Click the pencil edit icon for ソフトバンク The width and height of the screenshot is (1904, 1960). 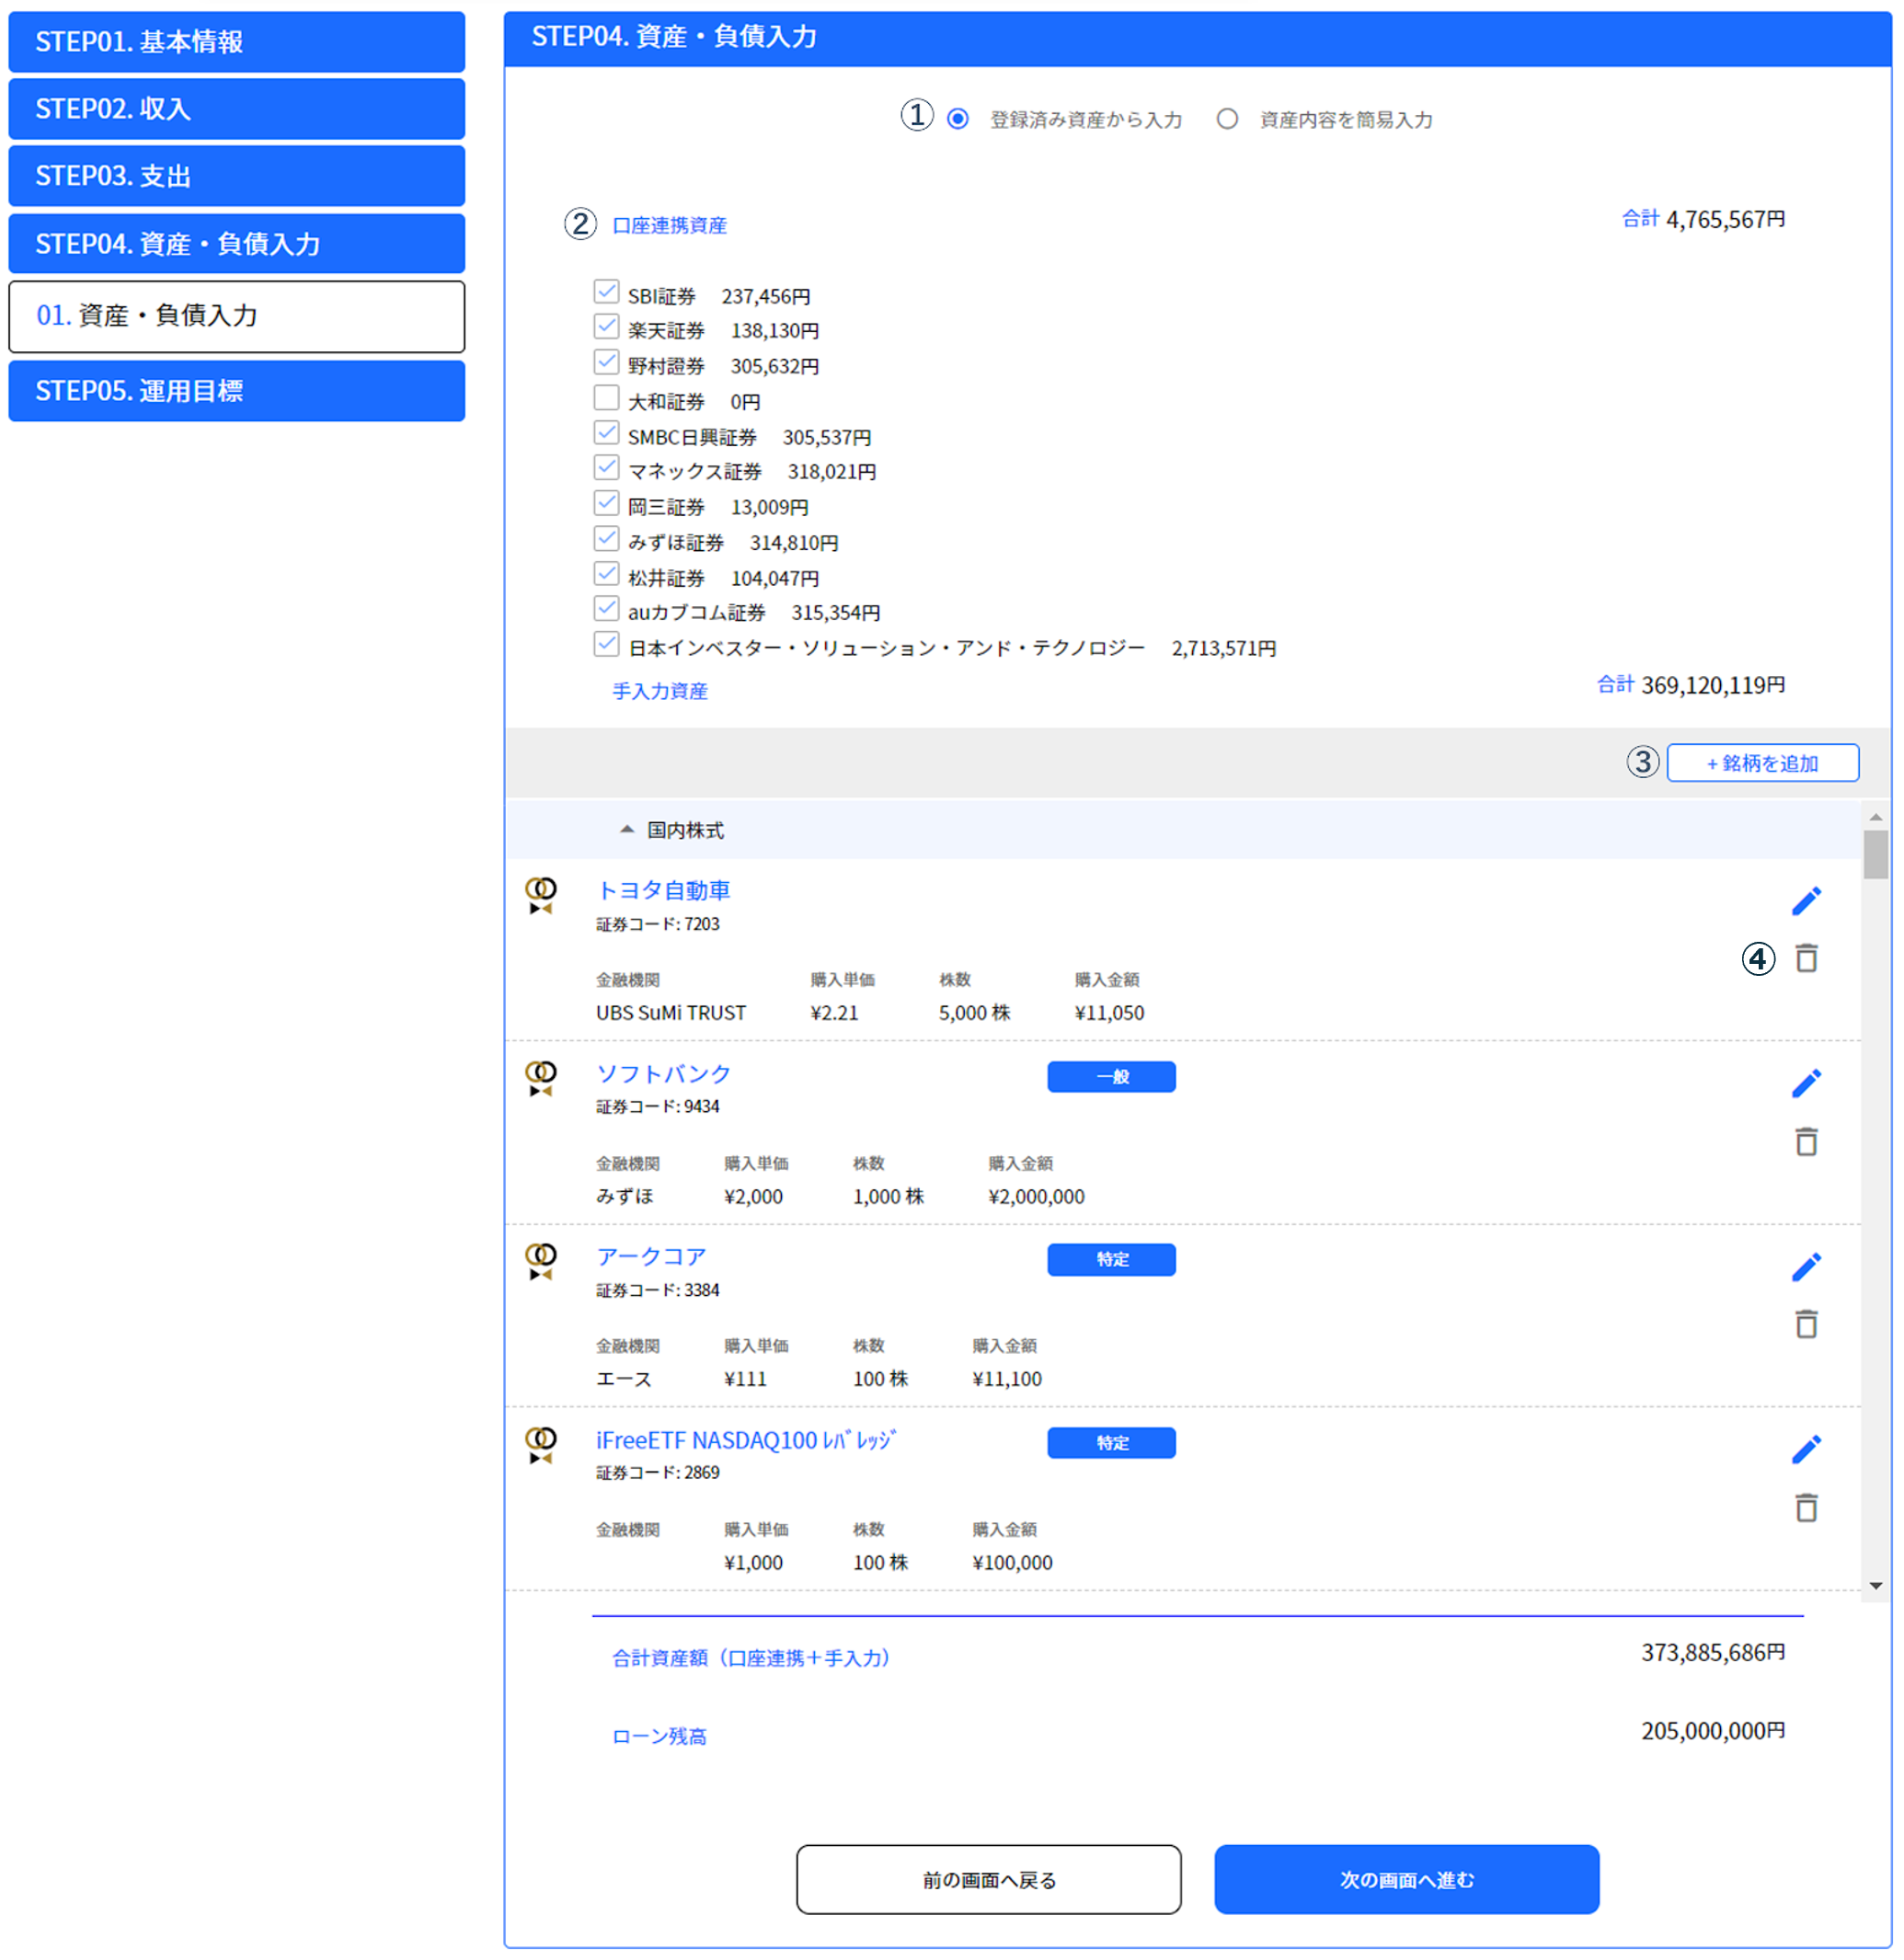[1806, 1083]
